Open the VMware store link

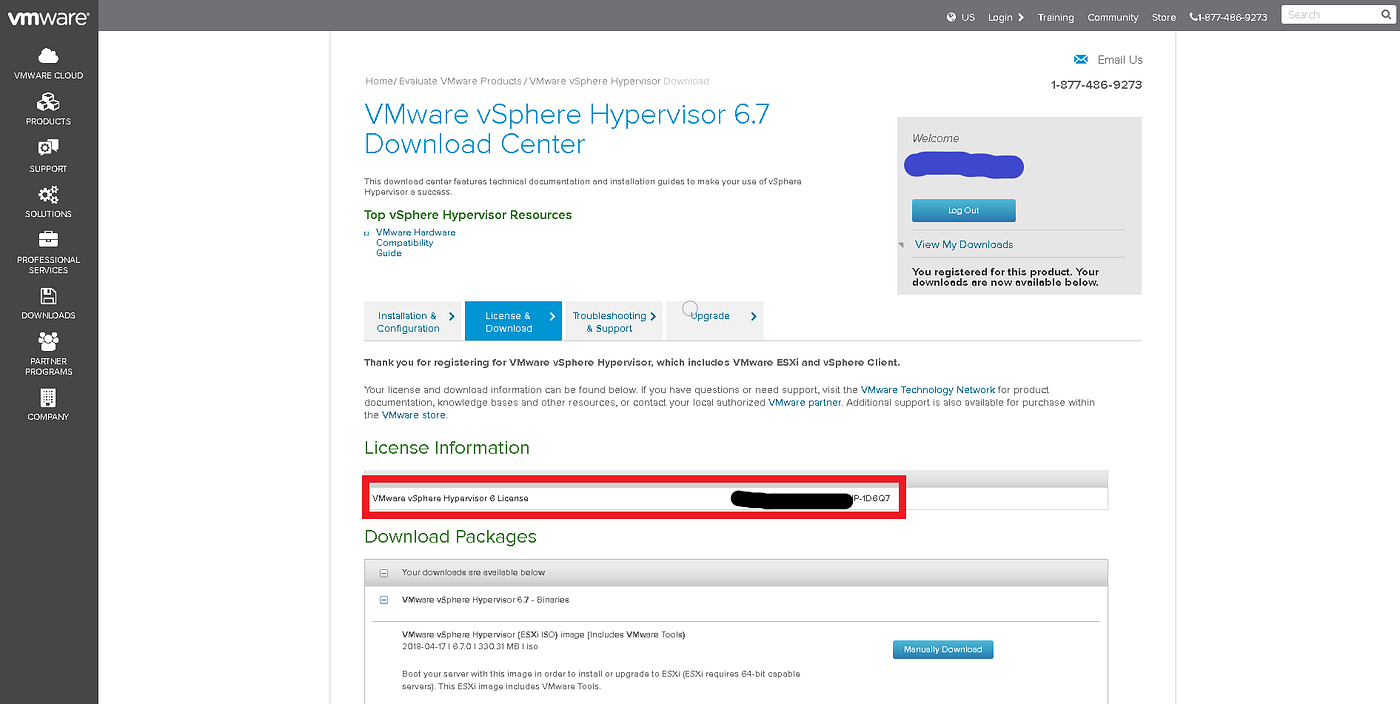pos(414,415)
